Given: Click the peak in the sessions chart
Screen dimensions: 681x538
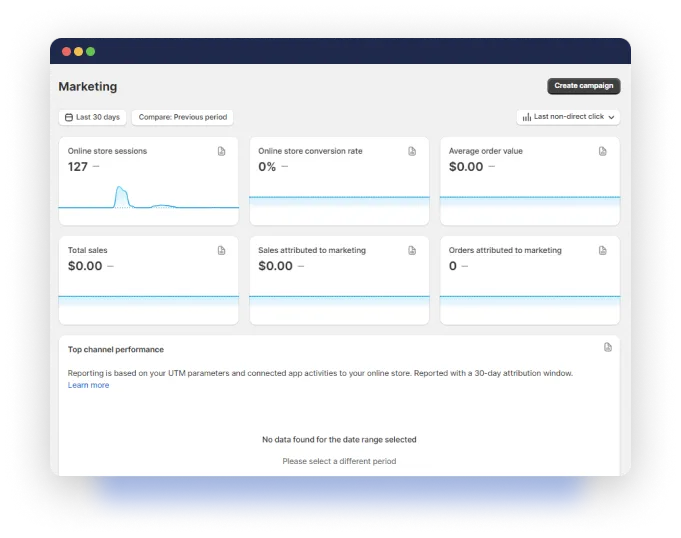Looking at the screenshot, I should pyautogui.click(x=121, y=189).
